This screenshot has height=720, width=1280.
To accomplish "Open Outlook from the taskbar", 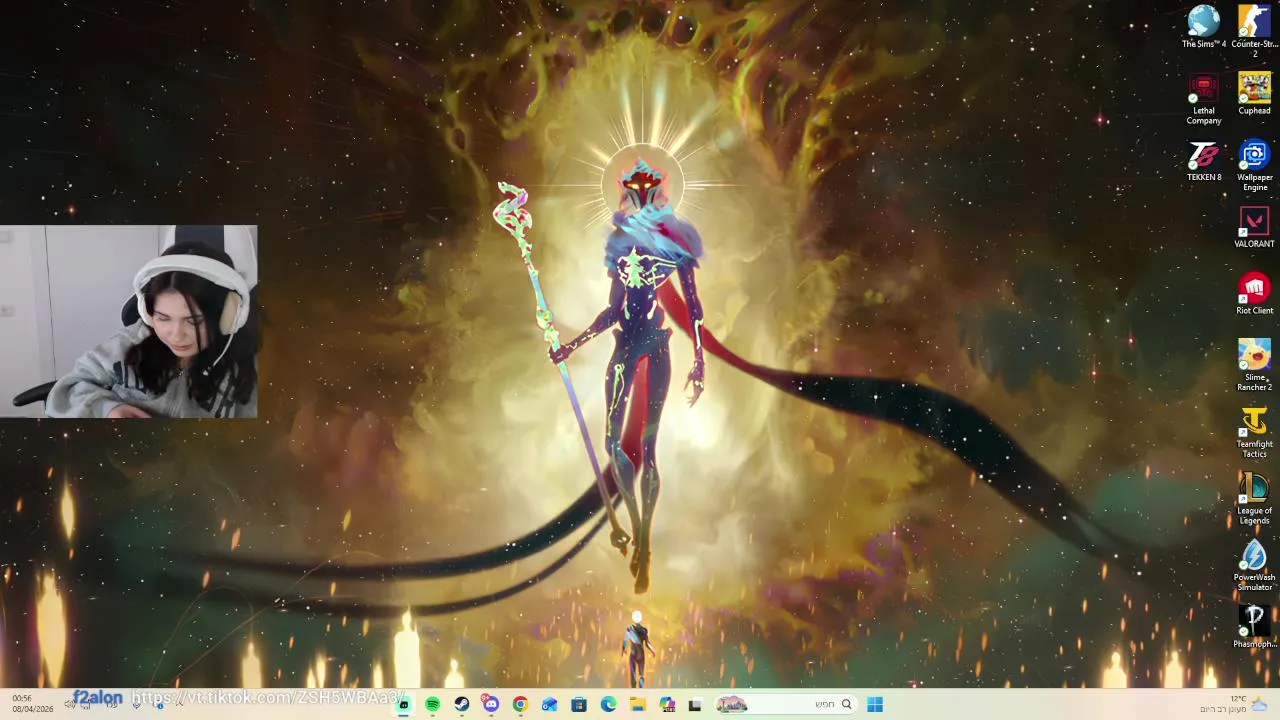I will [549, 705].
